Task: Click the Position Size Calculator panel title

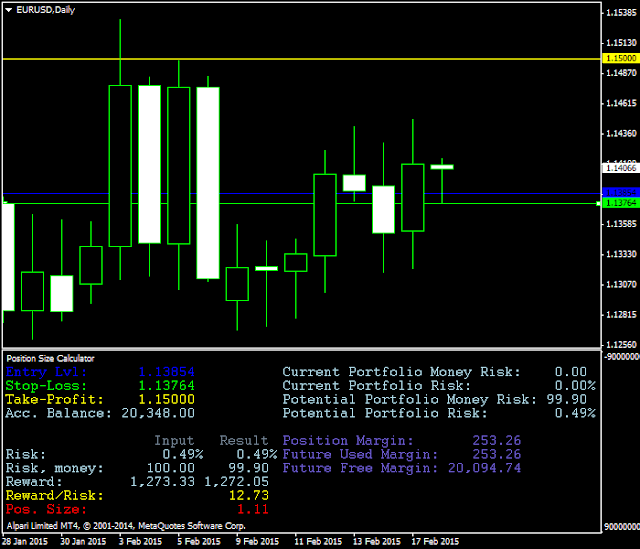Action: [x=50, y=358]
